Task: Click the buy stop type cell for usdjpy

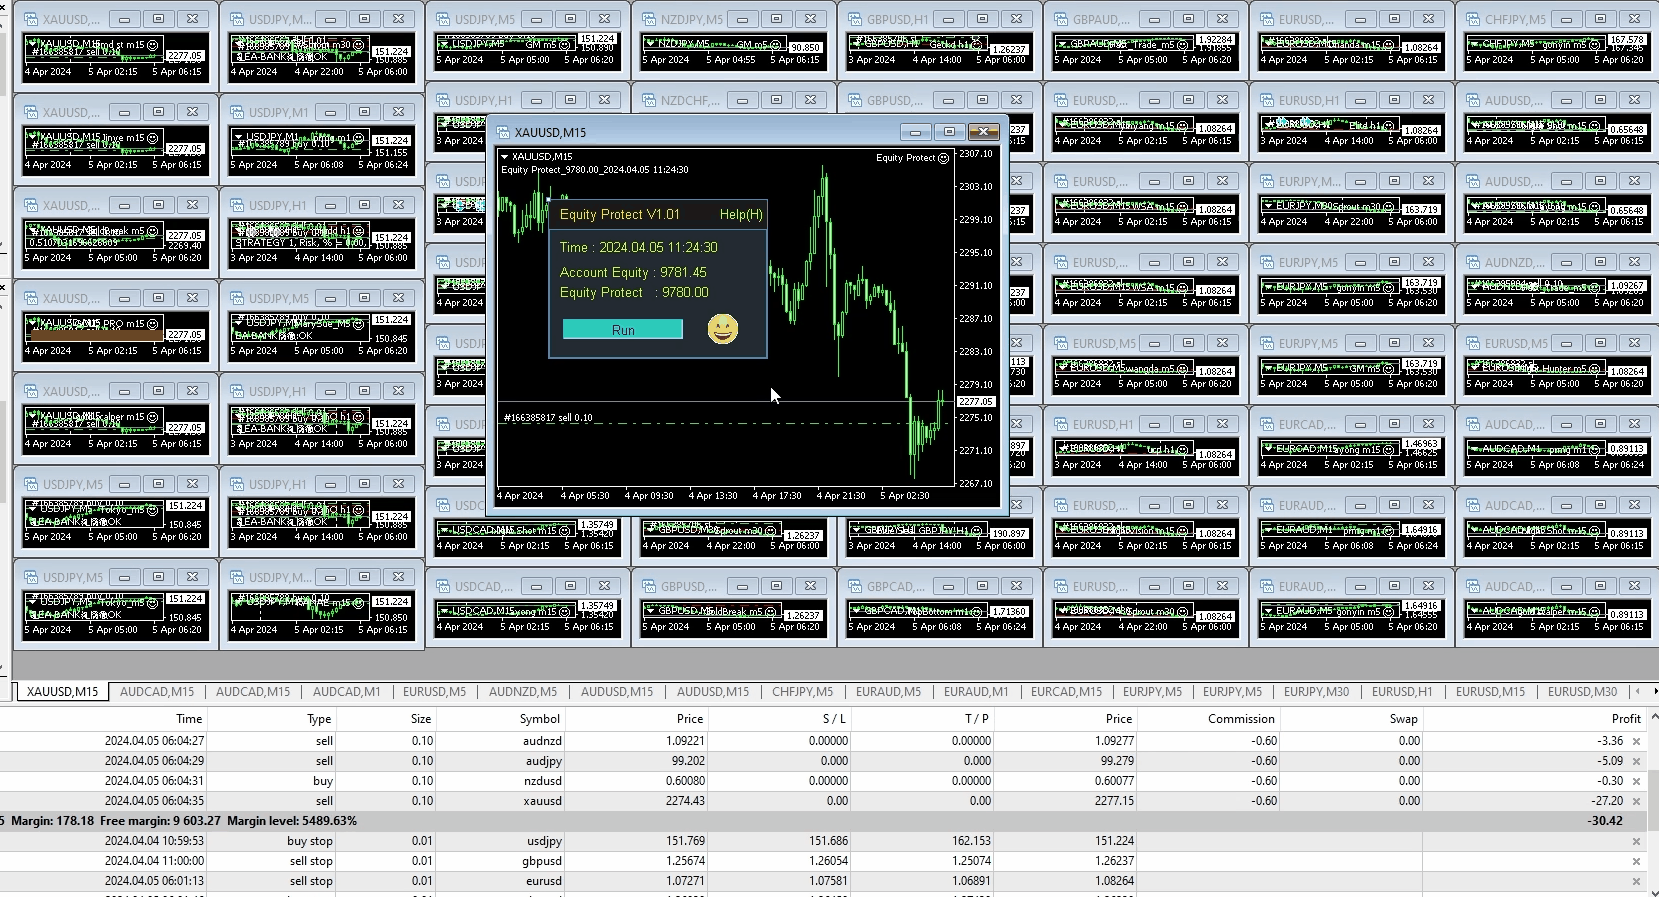Action: pos(310,841)
